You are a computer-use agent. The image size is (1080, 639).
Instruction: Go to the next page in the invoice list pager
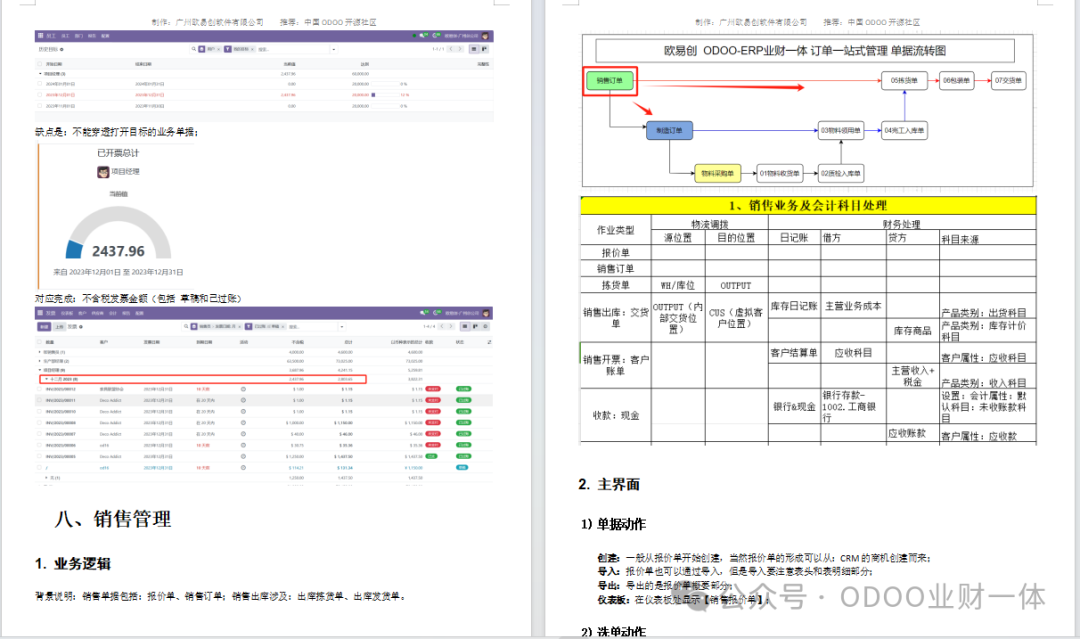[450, 326]
